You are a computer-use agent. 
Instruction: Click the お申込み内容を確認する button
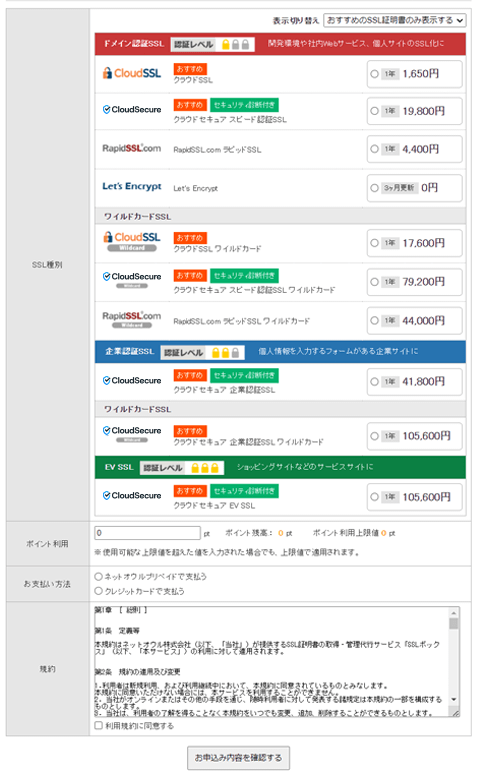[238, 758]
